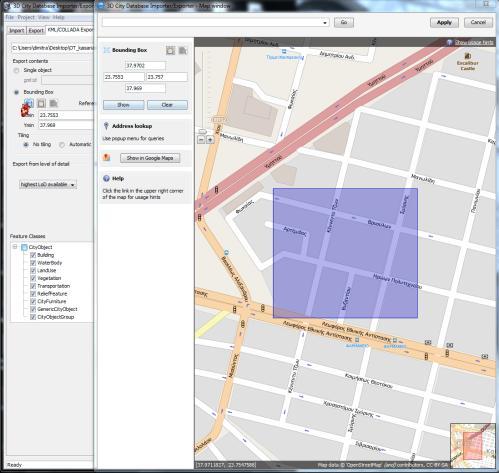The image size is (499, 473).
Task: Toggle the Building feature class checkbox
Action: pos(33,255)
